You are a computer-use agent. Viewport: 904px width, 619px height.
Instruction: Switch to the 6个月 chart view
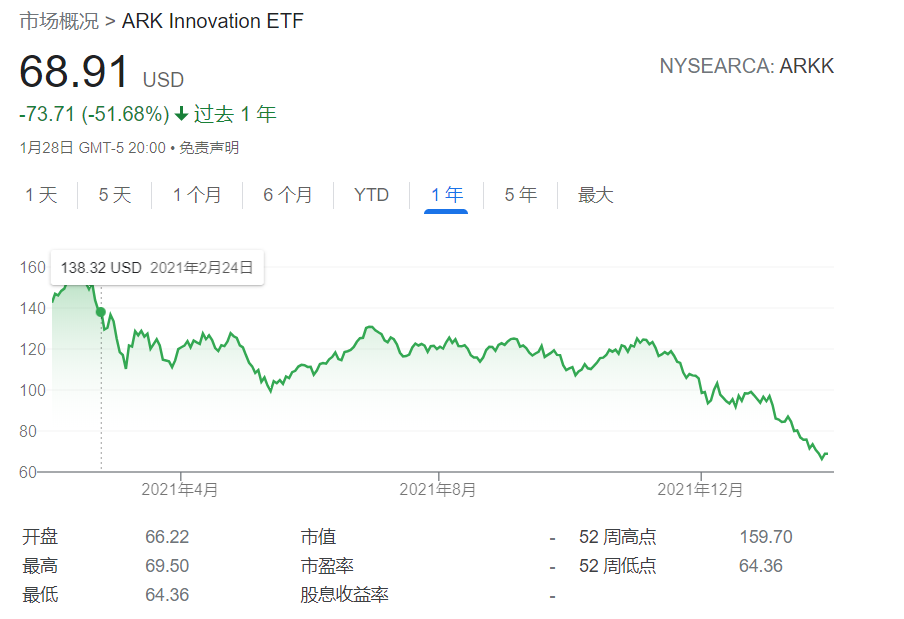point(288,195)
